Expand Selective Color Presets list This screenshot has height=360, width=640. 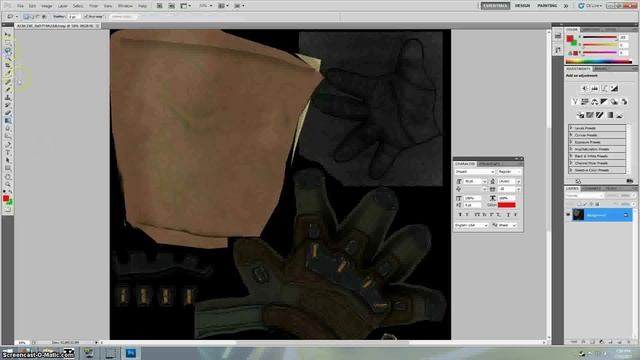pyautogui.click(x=571, y=170)
